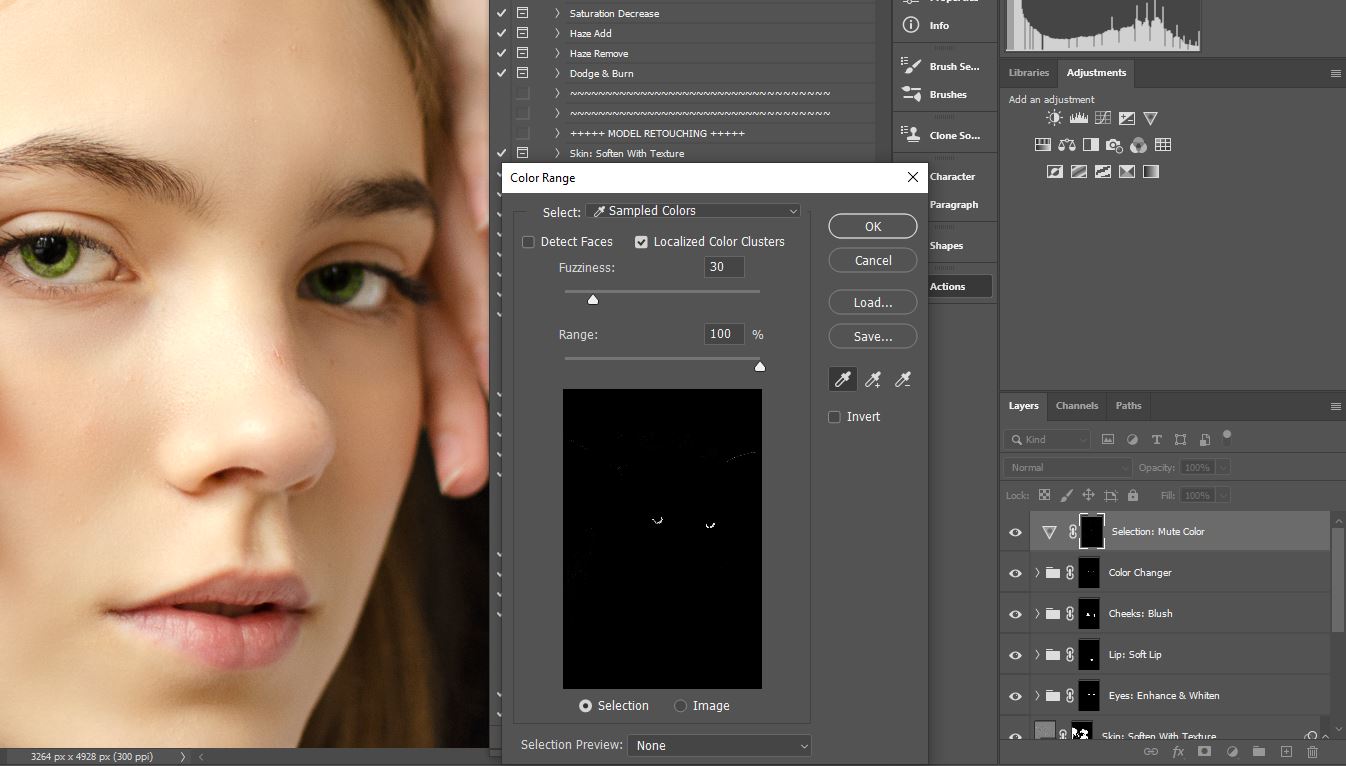Hide the Cheeks: Blush layer group
The height and width of the screenshot is (766, 1346).
click(1015, 614)
